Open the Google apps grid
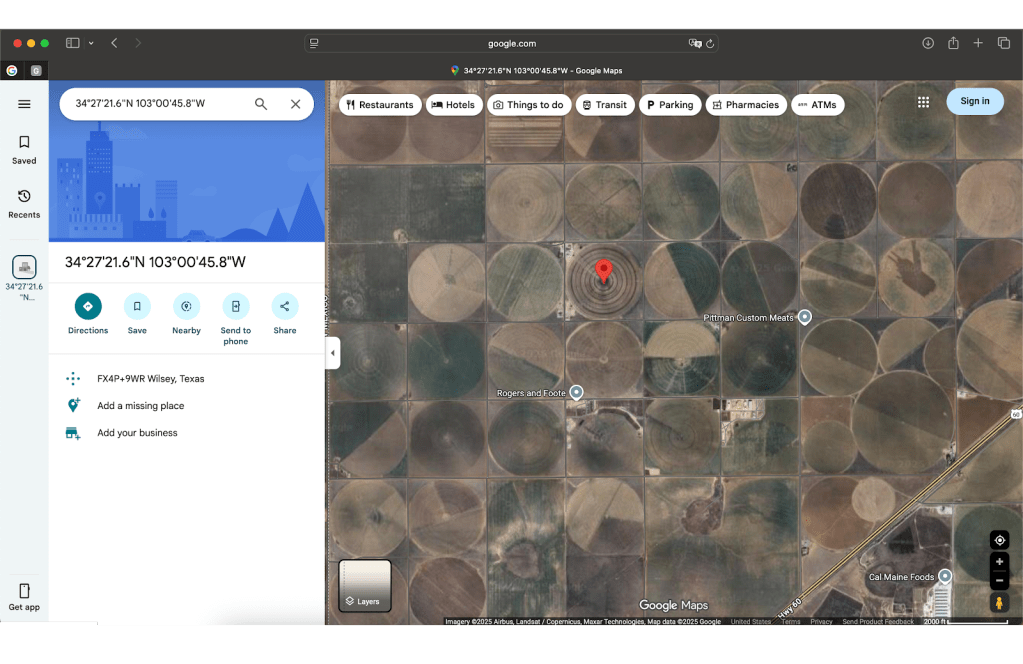This screenshot has height=664, width=1023. click(923, 102)
